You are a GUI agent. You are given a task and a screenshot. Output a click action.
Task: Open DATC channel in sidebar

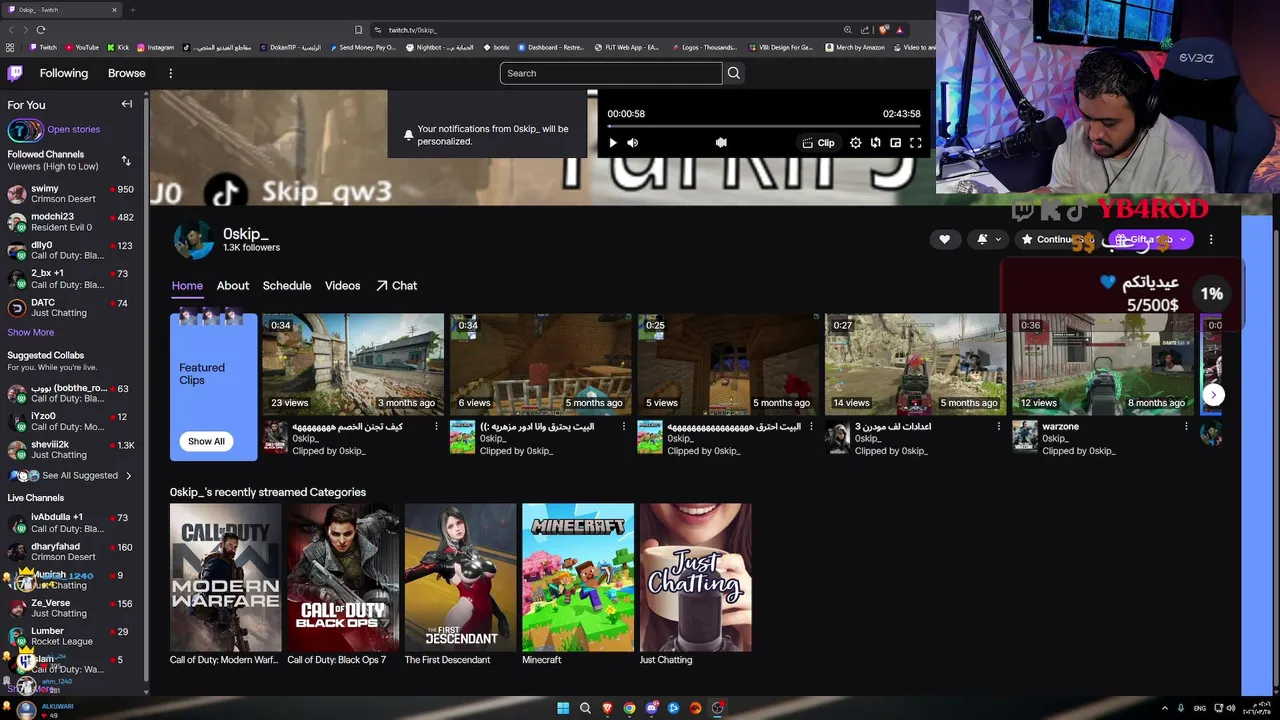point(72,308)
